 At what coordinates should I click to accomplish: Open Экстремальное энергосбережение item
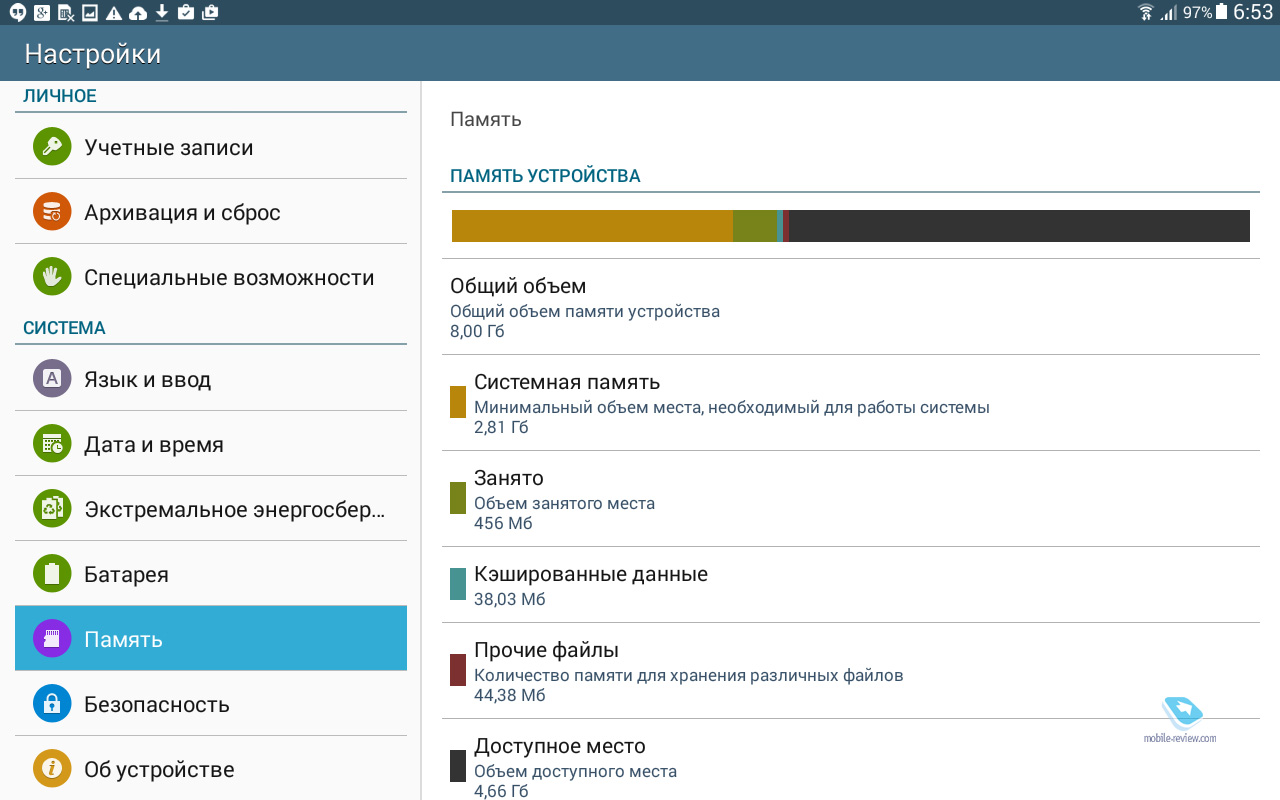(211, 509)
